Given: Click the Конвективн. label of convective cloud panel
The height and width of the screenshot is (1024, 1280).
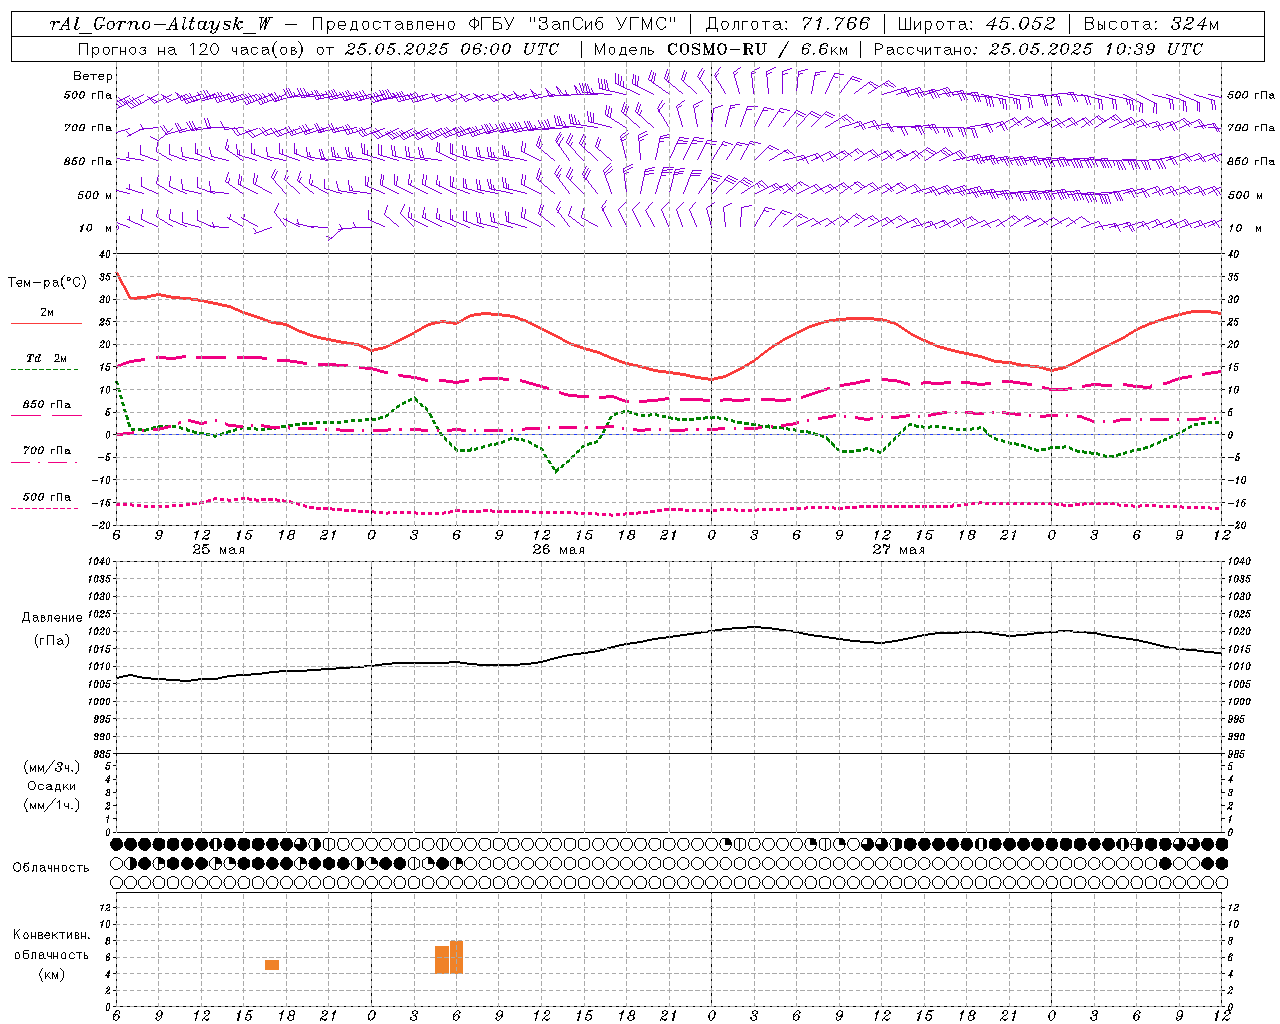Looking at the screenshot, I should point(52,935).
